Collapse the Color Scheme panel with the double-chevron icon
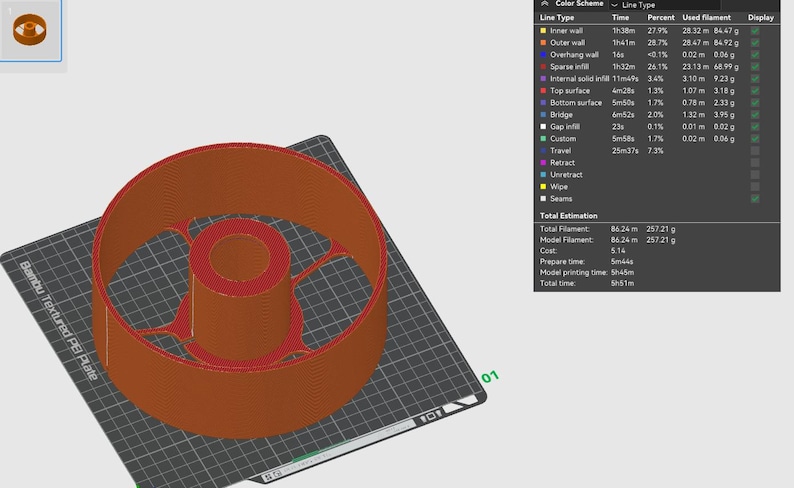This screenshot has height=488, width=794. (545, 4)
